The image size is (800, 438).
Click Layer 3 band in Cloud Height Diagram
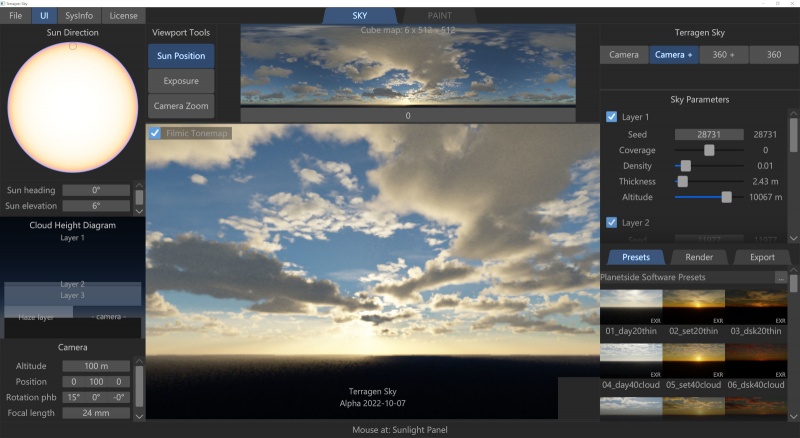(72, 297)
